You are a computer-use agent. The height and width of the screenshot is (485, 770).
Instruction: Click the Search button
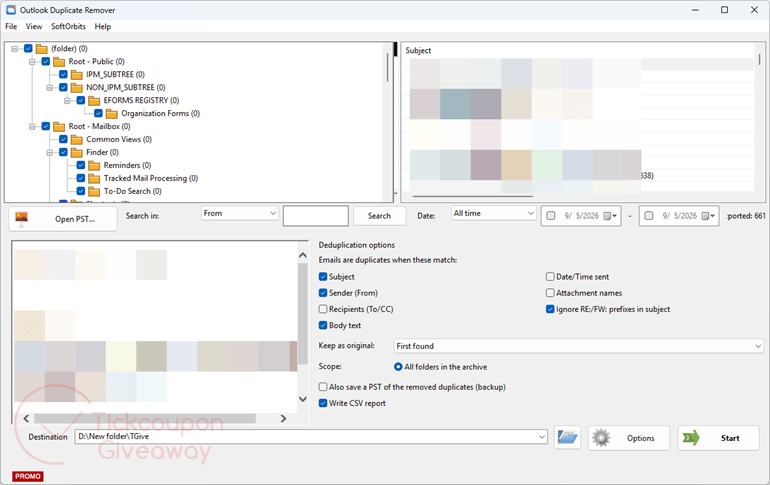tap(380, 216)
